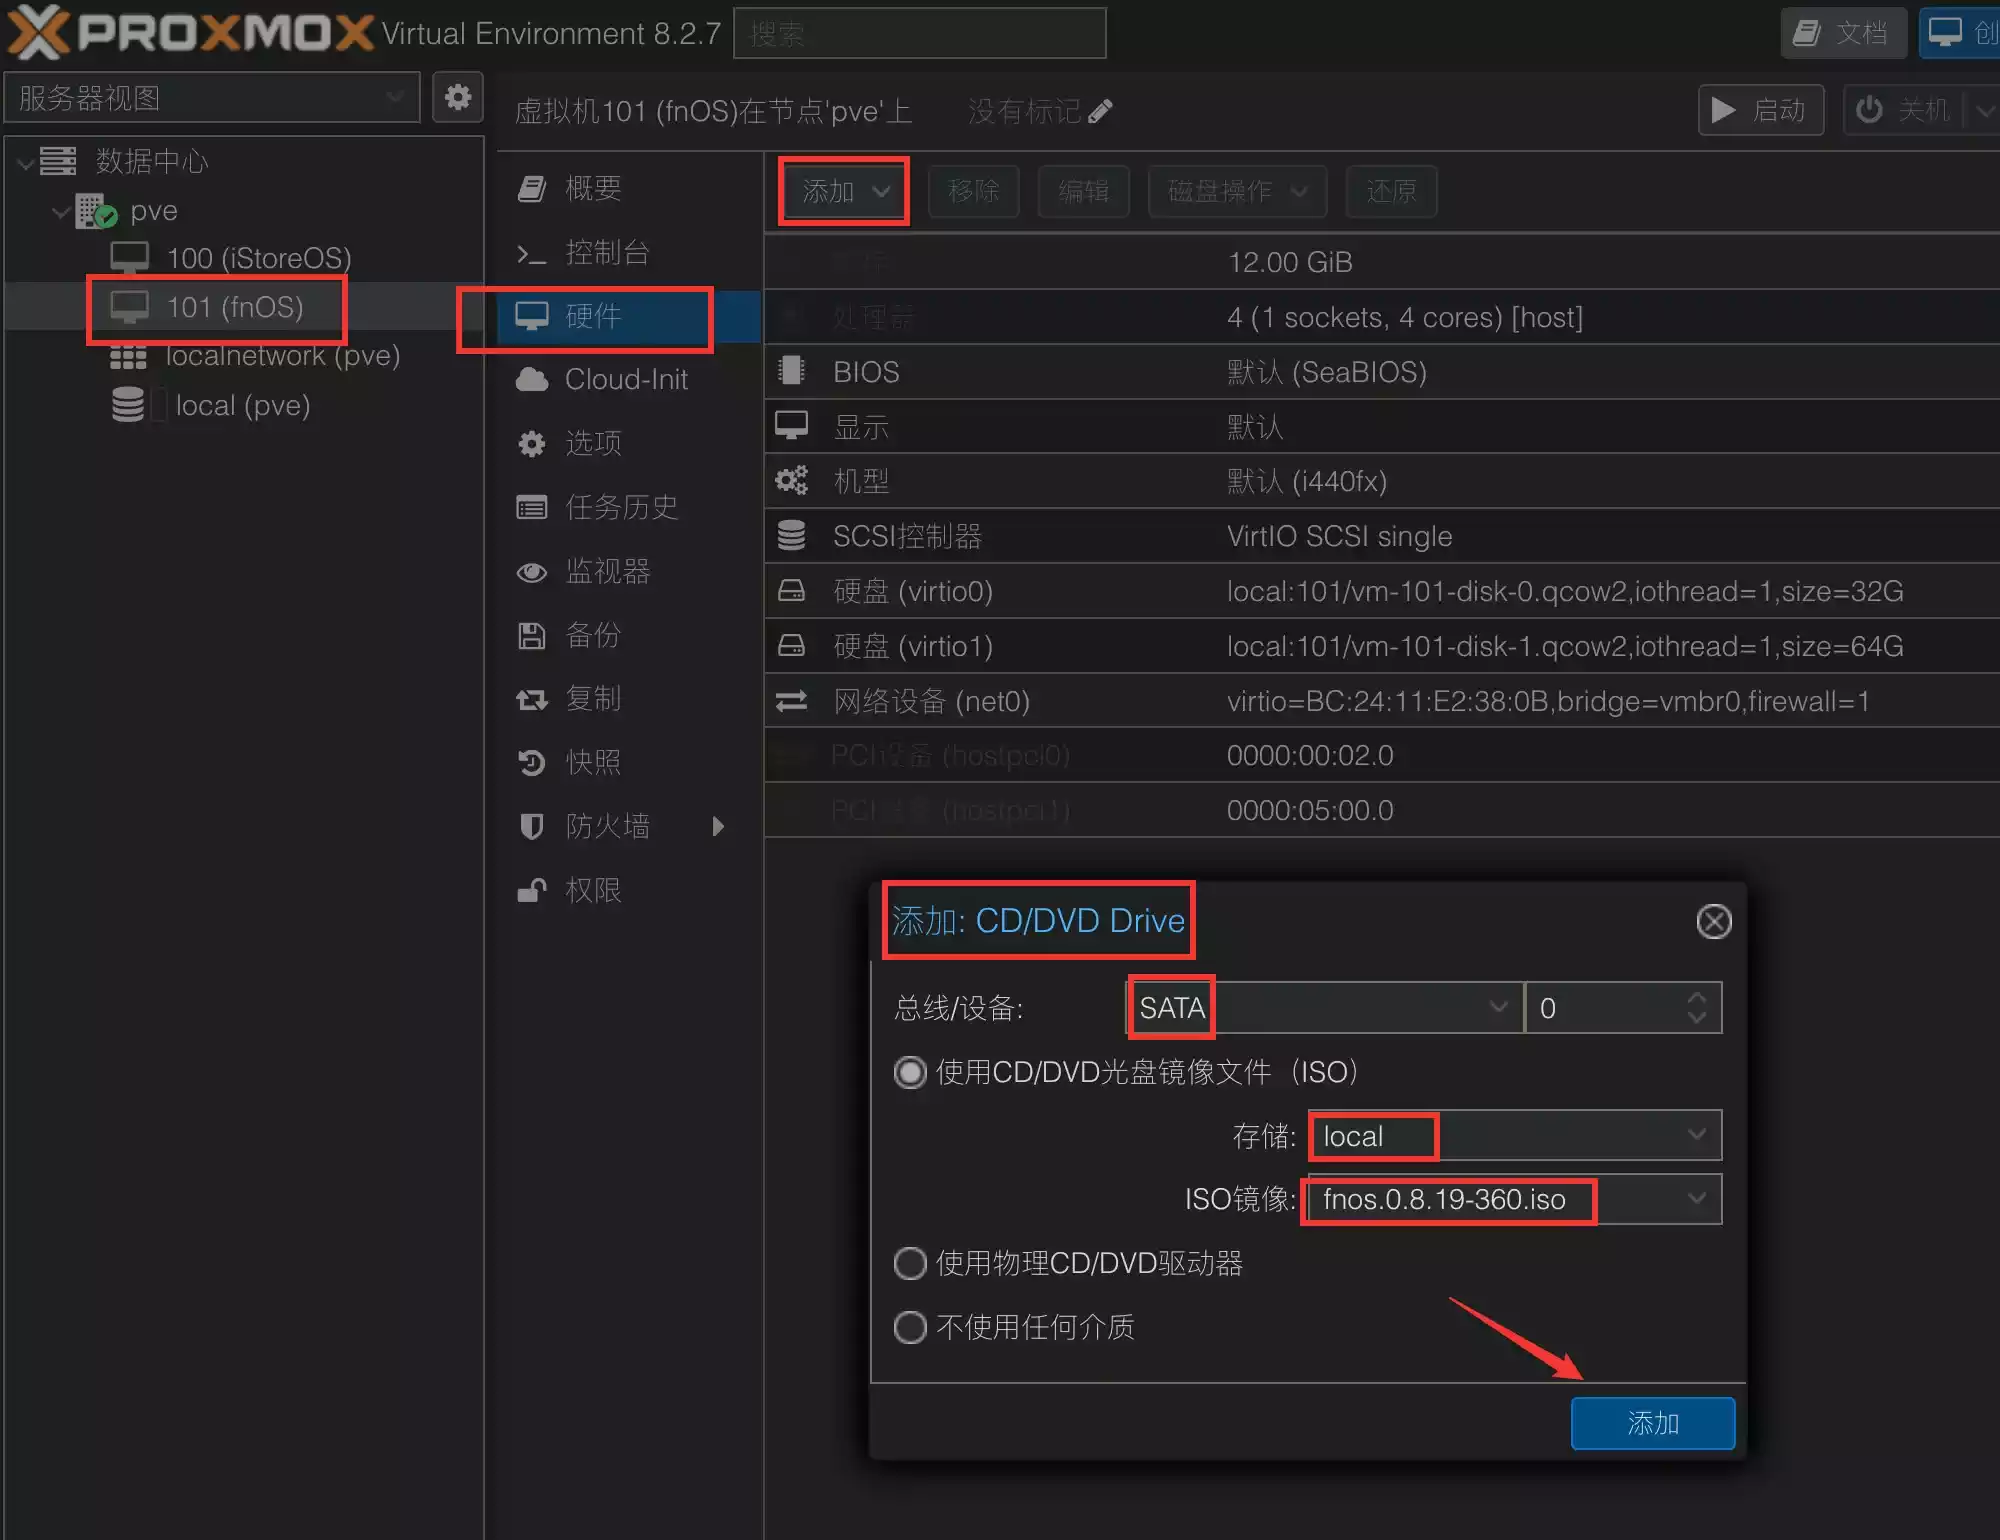
Task: Expand the ISO镜像 image dropdown list
Action: click(1696, 1198)
